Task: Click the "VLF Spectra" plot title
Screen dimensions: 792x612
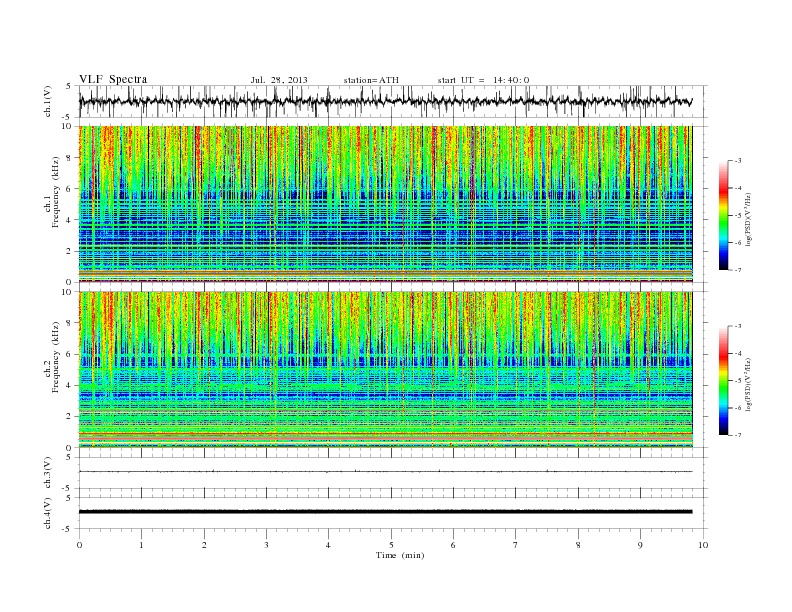Action: pyautogui.click(x=113, y=79)
